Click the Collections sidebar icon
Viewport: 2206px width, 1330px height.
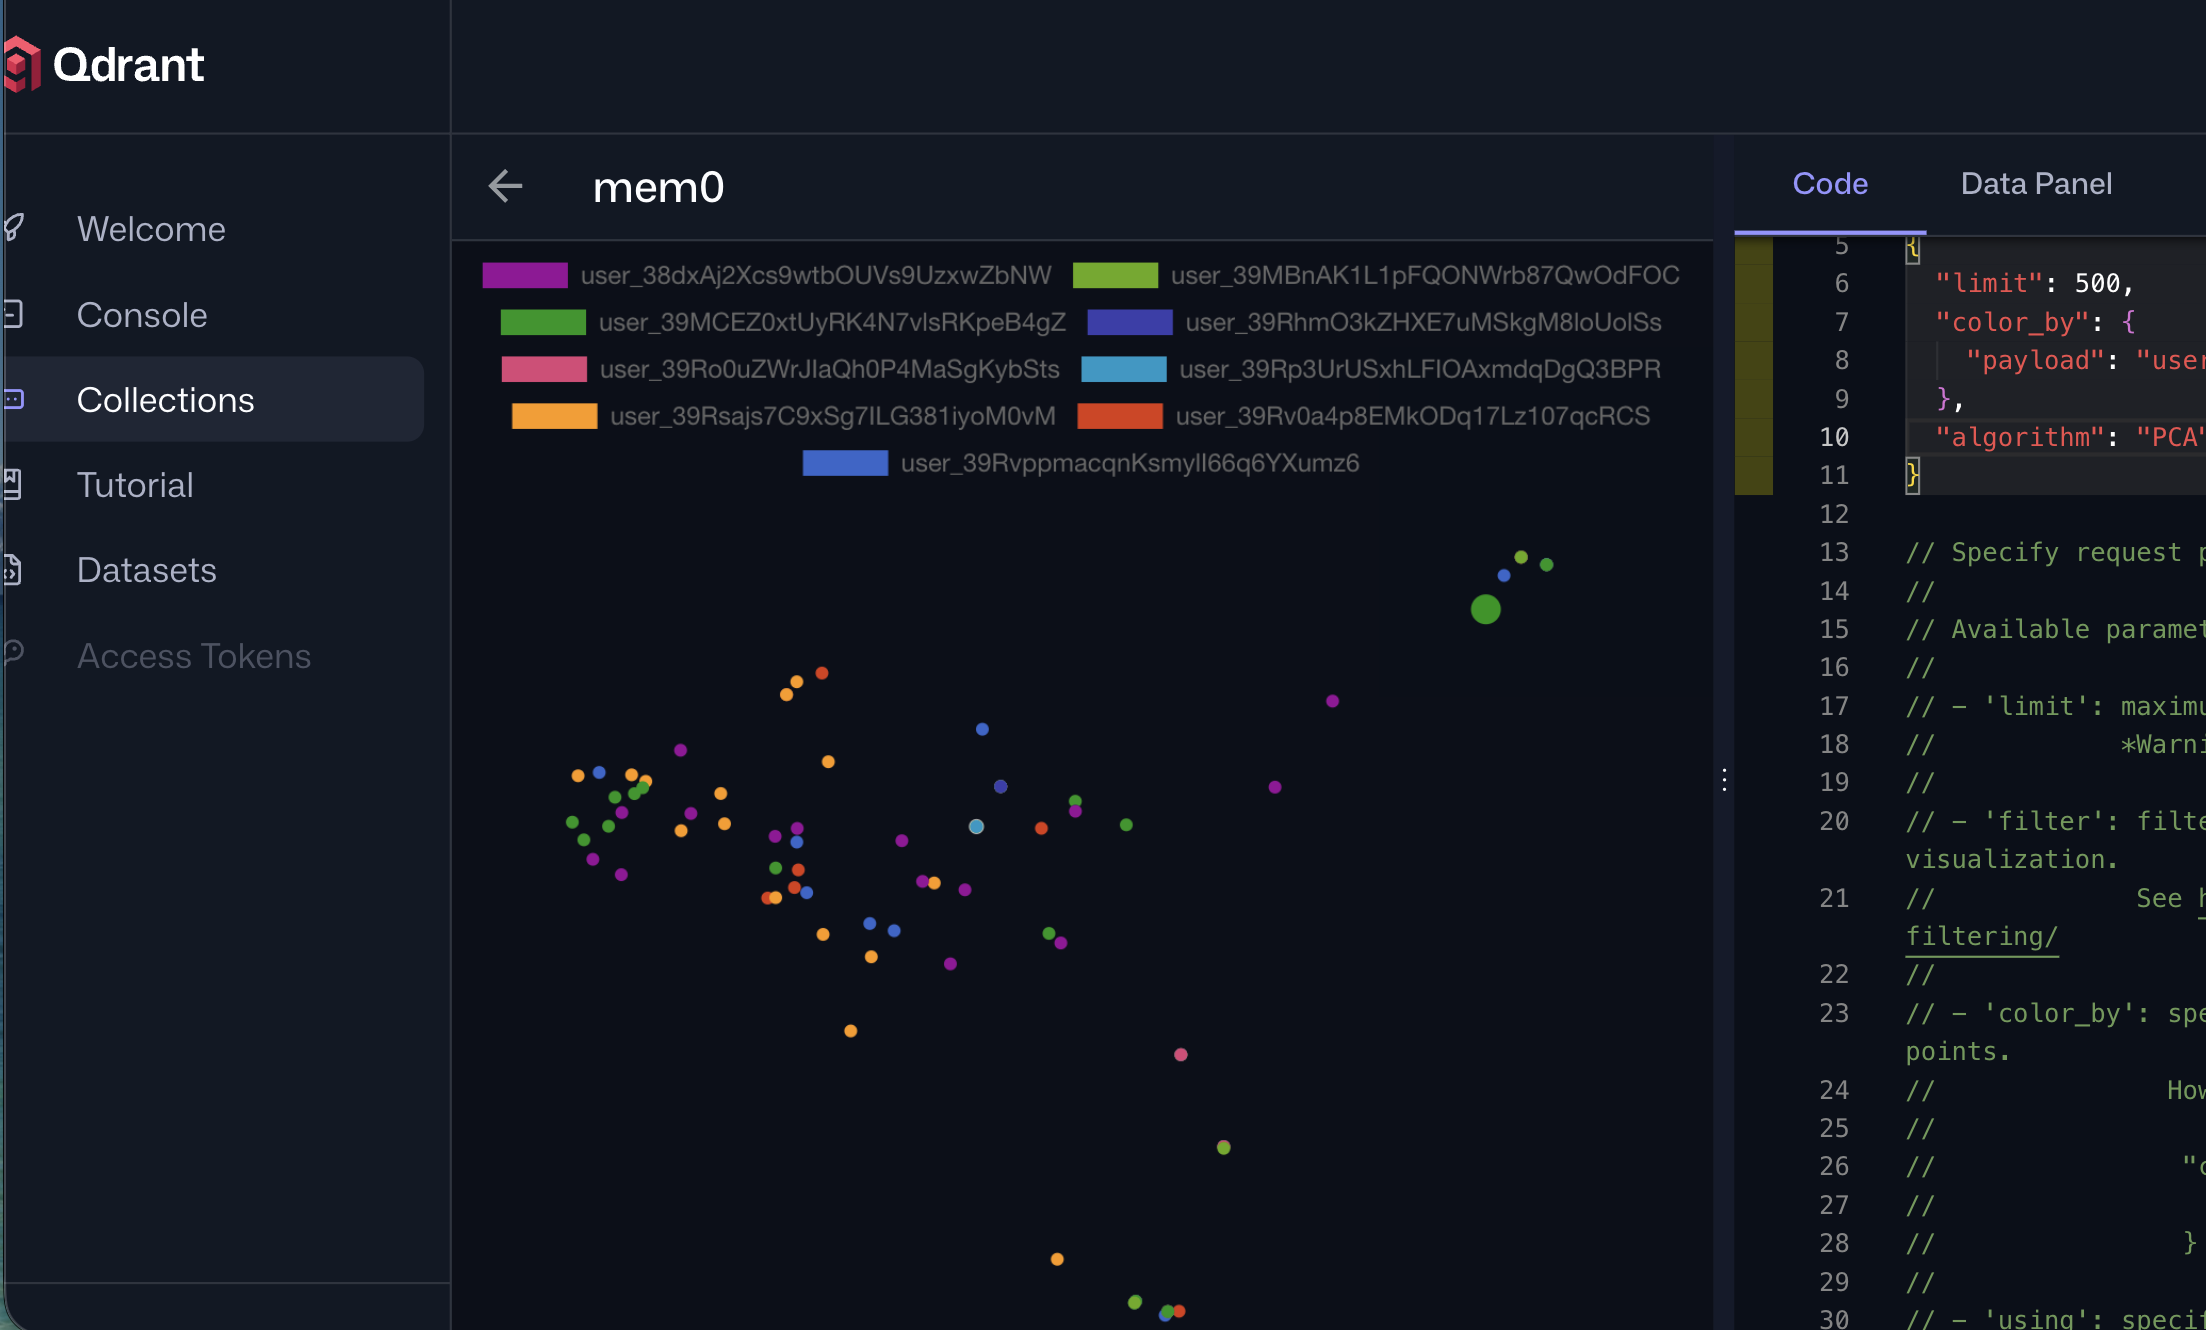click(x=14, y=399)
